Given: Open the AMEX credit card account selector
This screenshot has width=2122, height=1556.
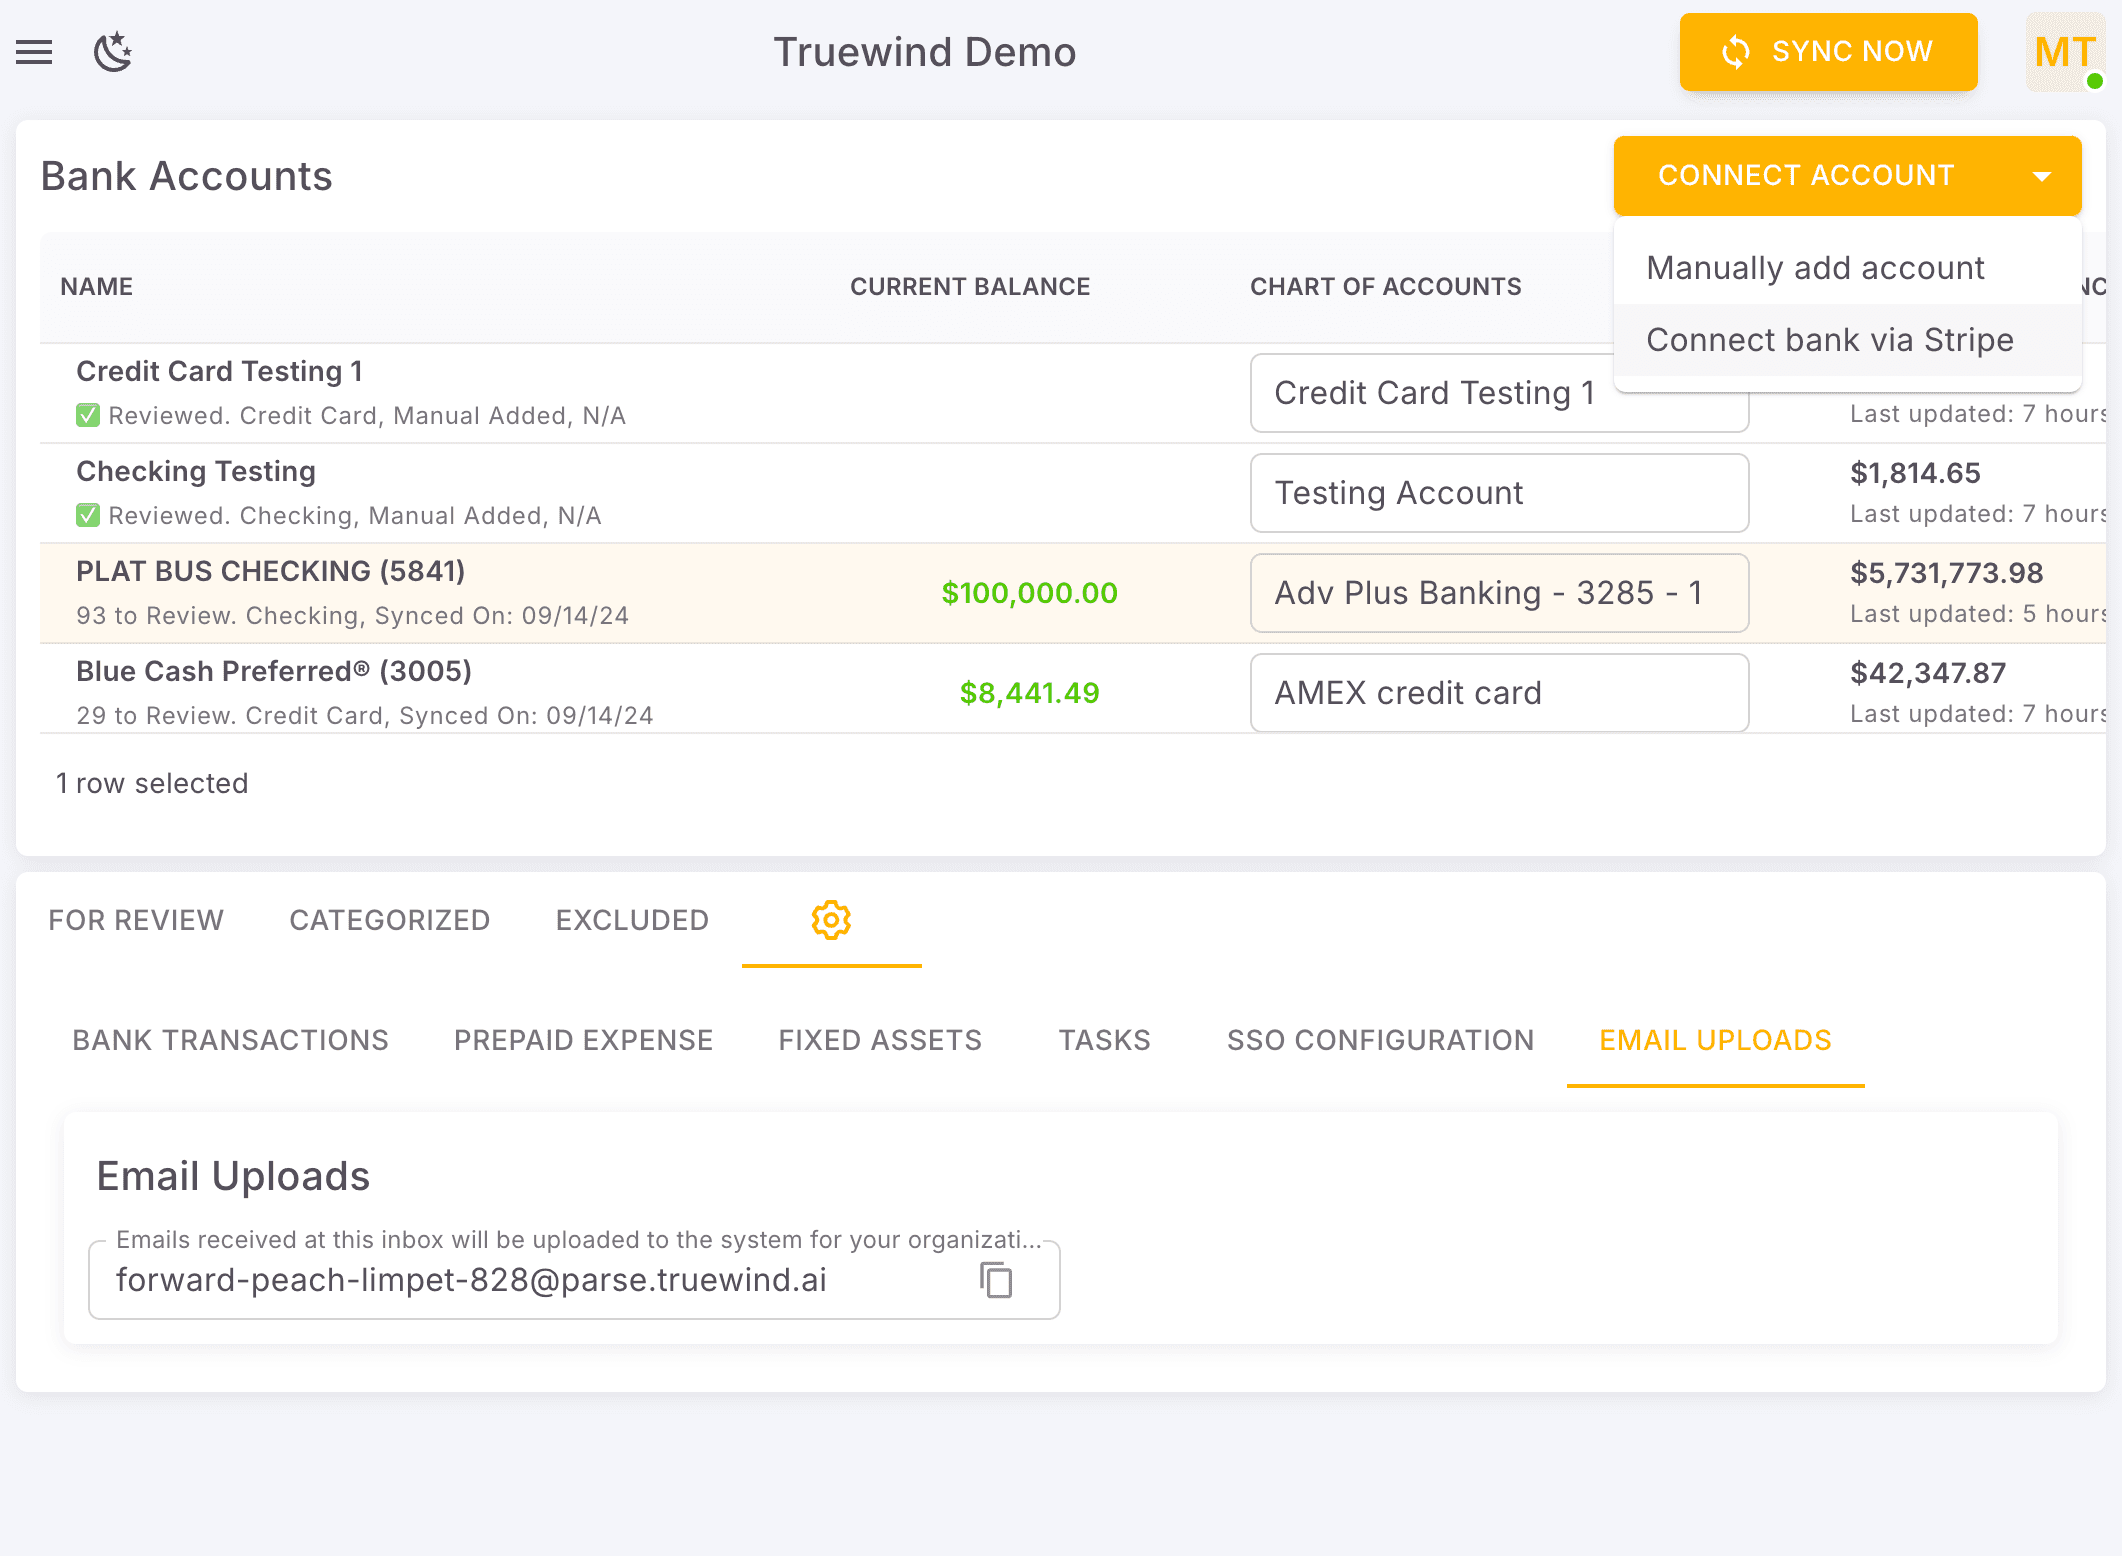Looking at the screenshot, I should pyautogui.click(x=1498, y=692).
